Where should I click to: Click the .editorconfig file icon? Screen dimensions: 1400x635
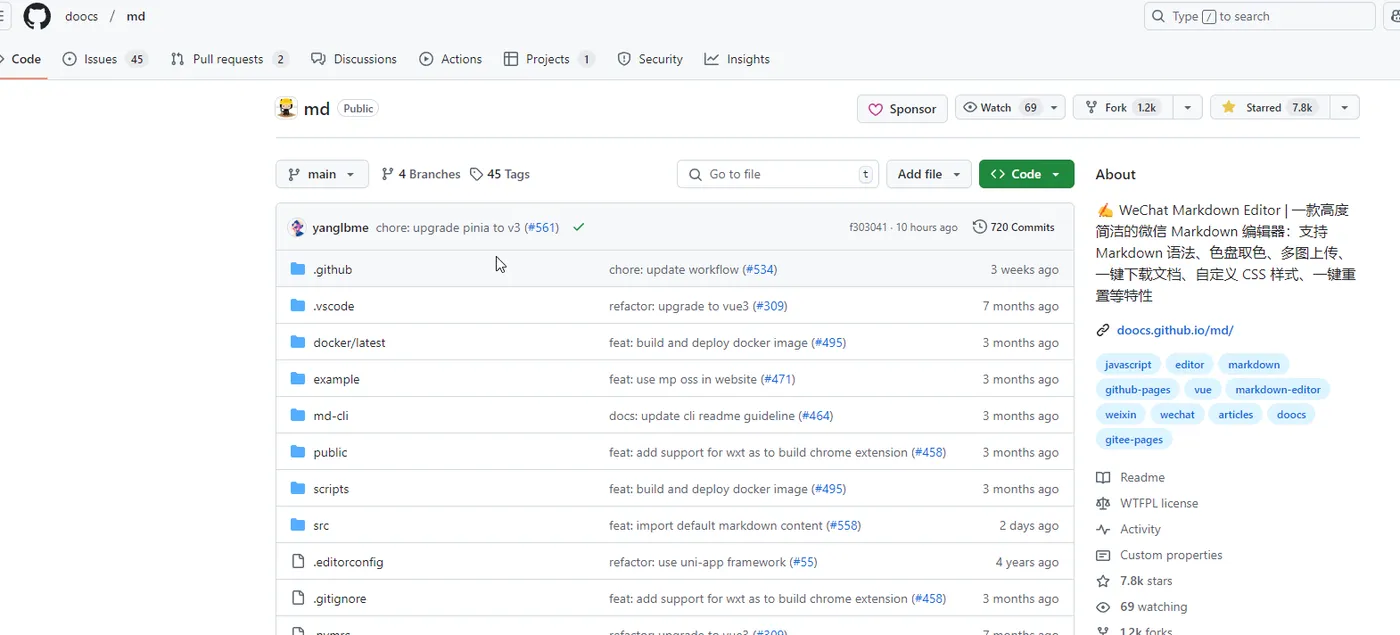297,562
